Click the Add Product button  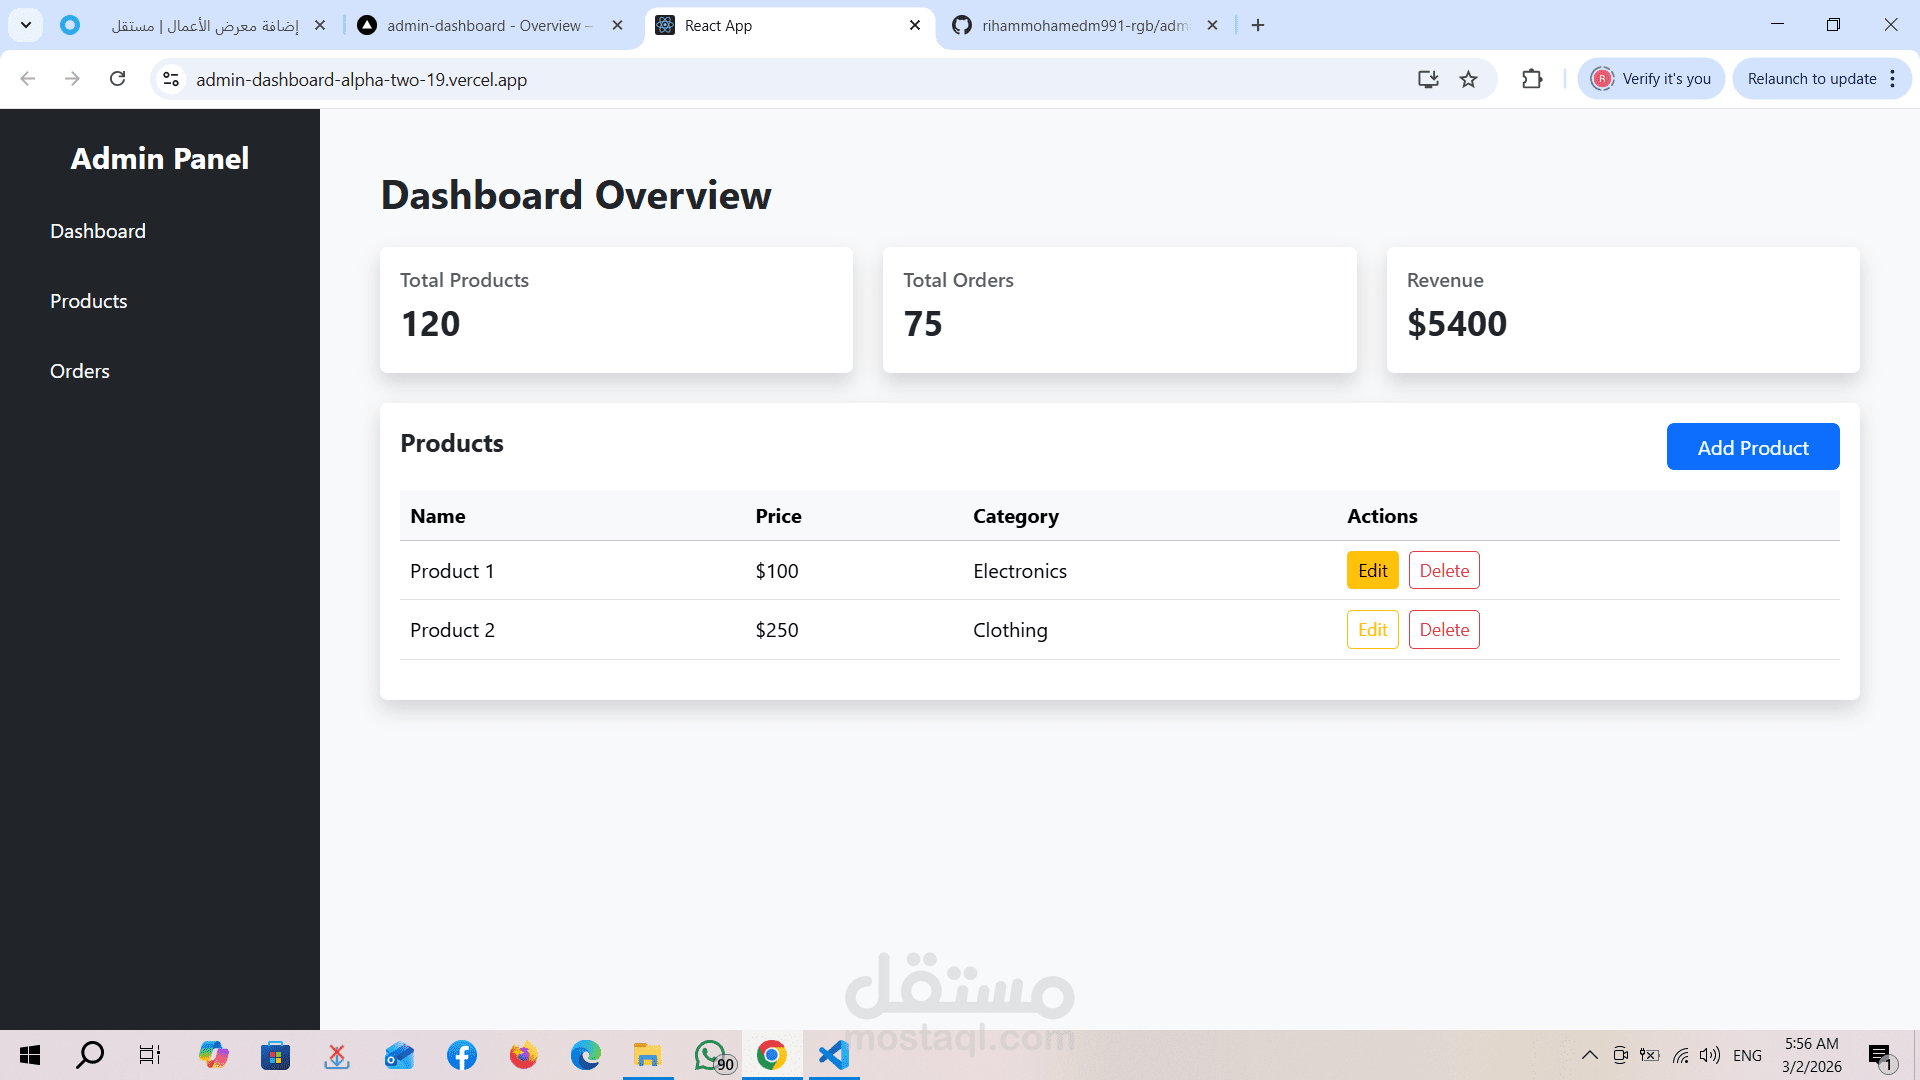point(1752,447)
